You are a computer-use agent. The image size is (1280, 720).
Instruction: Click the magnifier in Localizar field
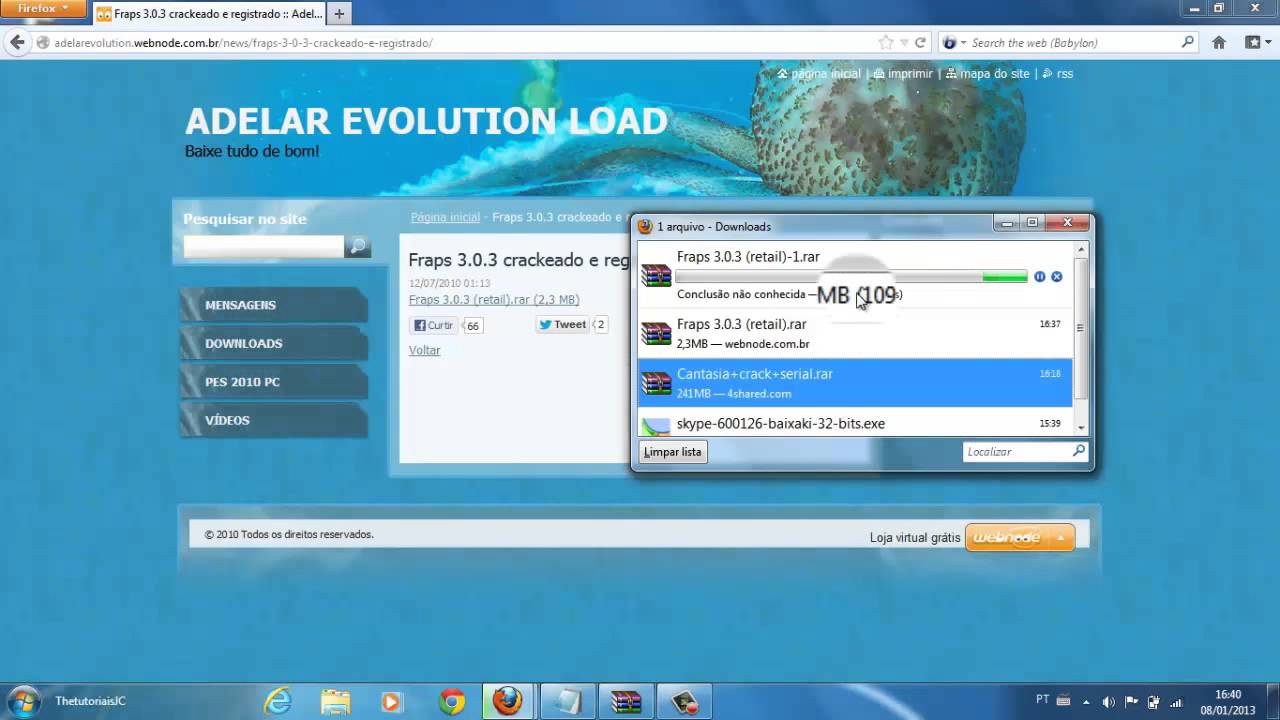point(1078,452)
